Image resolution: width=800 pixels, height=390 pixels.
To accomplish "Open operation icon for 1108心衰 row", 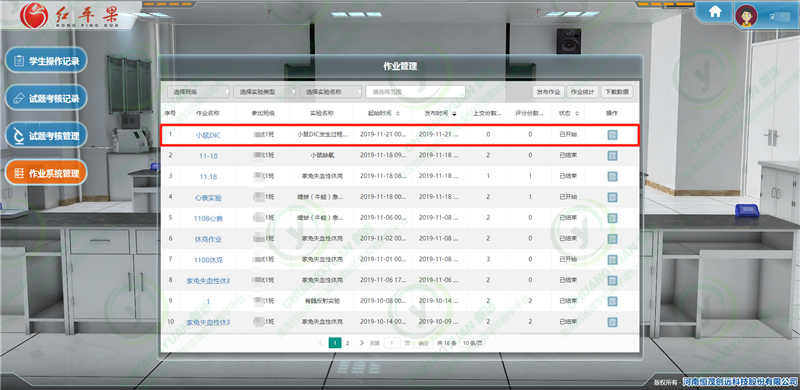I will click(x=612, y=218).
